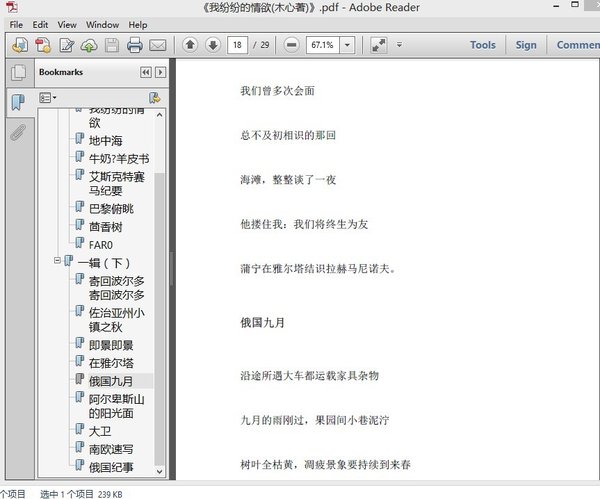Image resolution: width=600 pixels, height=499 pixels.
Task: Click the envelope email icon
Action: point(158,45)
